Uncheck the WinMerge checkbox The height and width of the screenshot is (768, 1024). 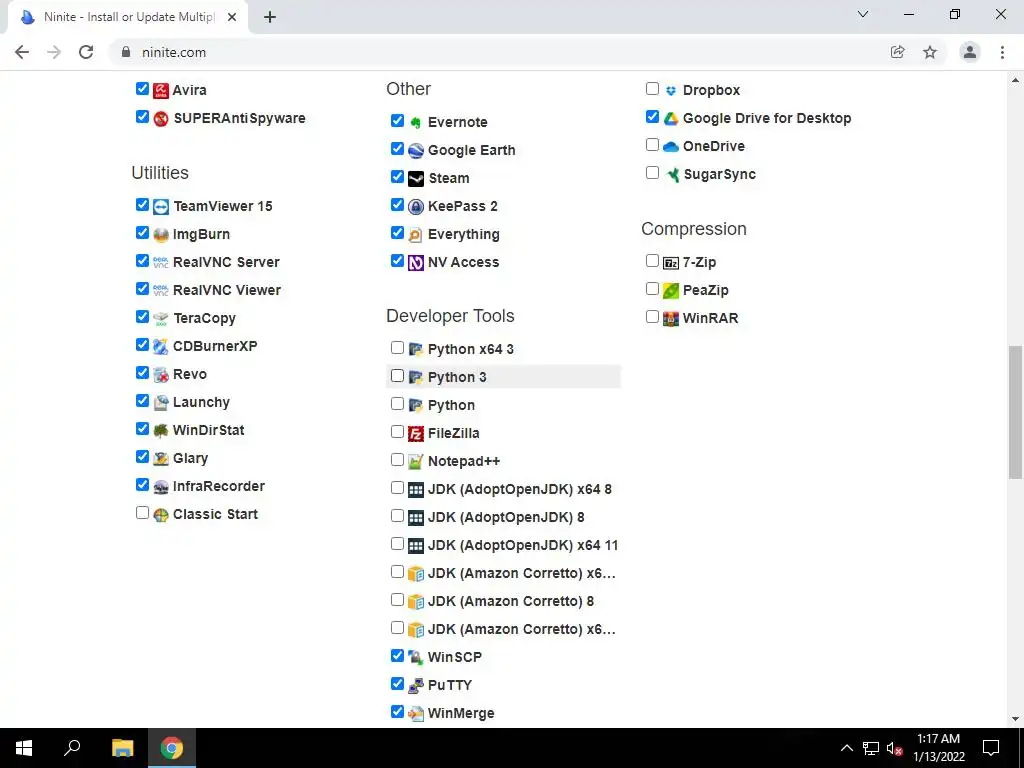[397, 712]
